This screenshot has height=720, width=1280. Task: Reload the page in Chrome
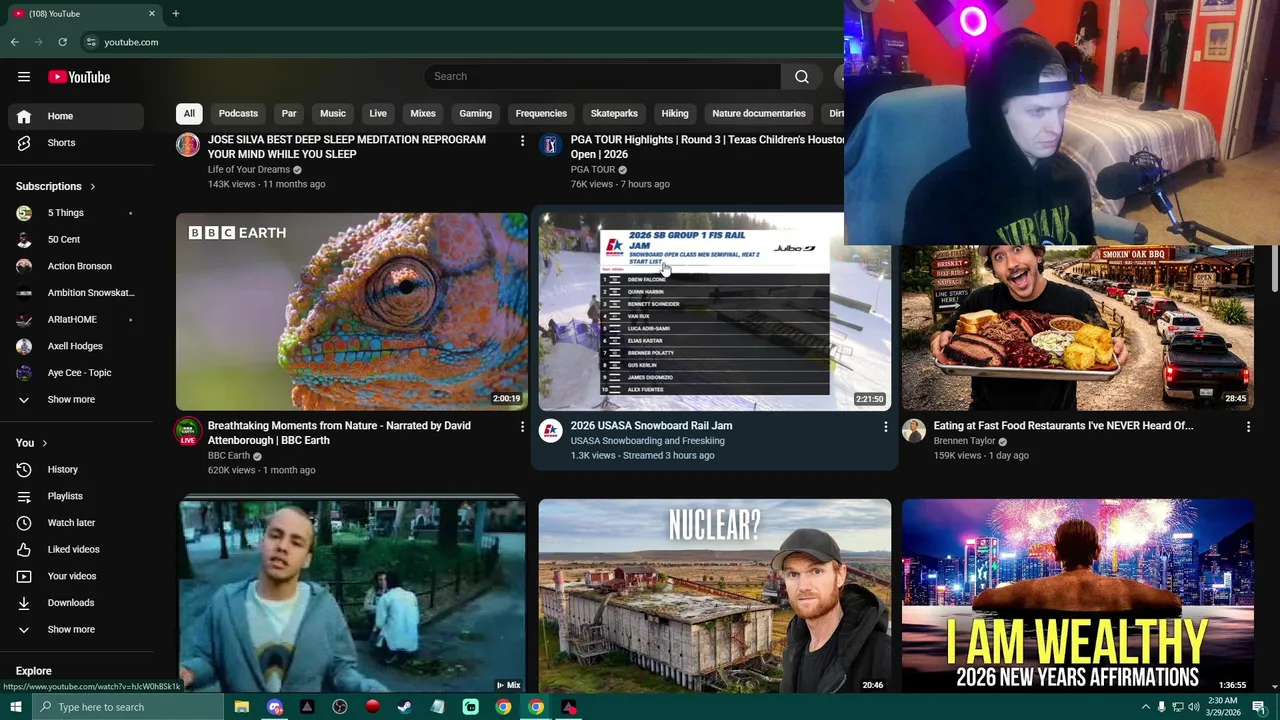(x=62, y=42)
